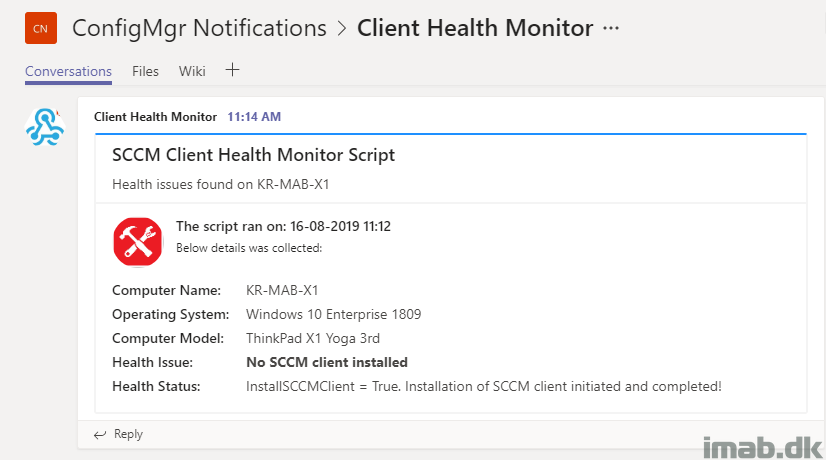Select 'Health issues found on KR-MAB-X1' text
This screenshot has height=460, width=826.
220,184
